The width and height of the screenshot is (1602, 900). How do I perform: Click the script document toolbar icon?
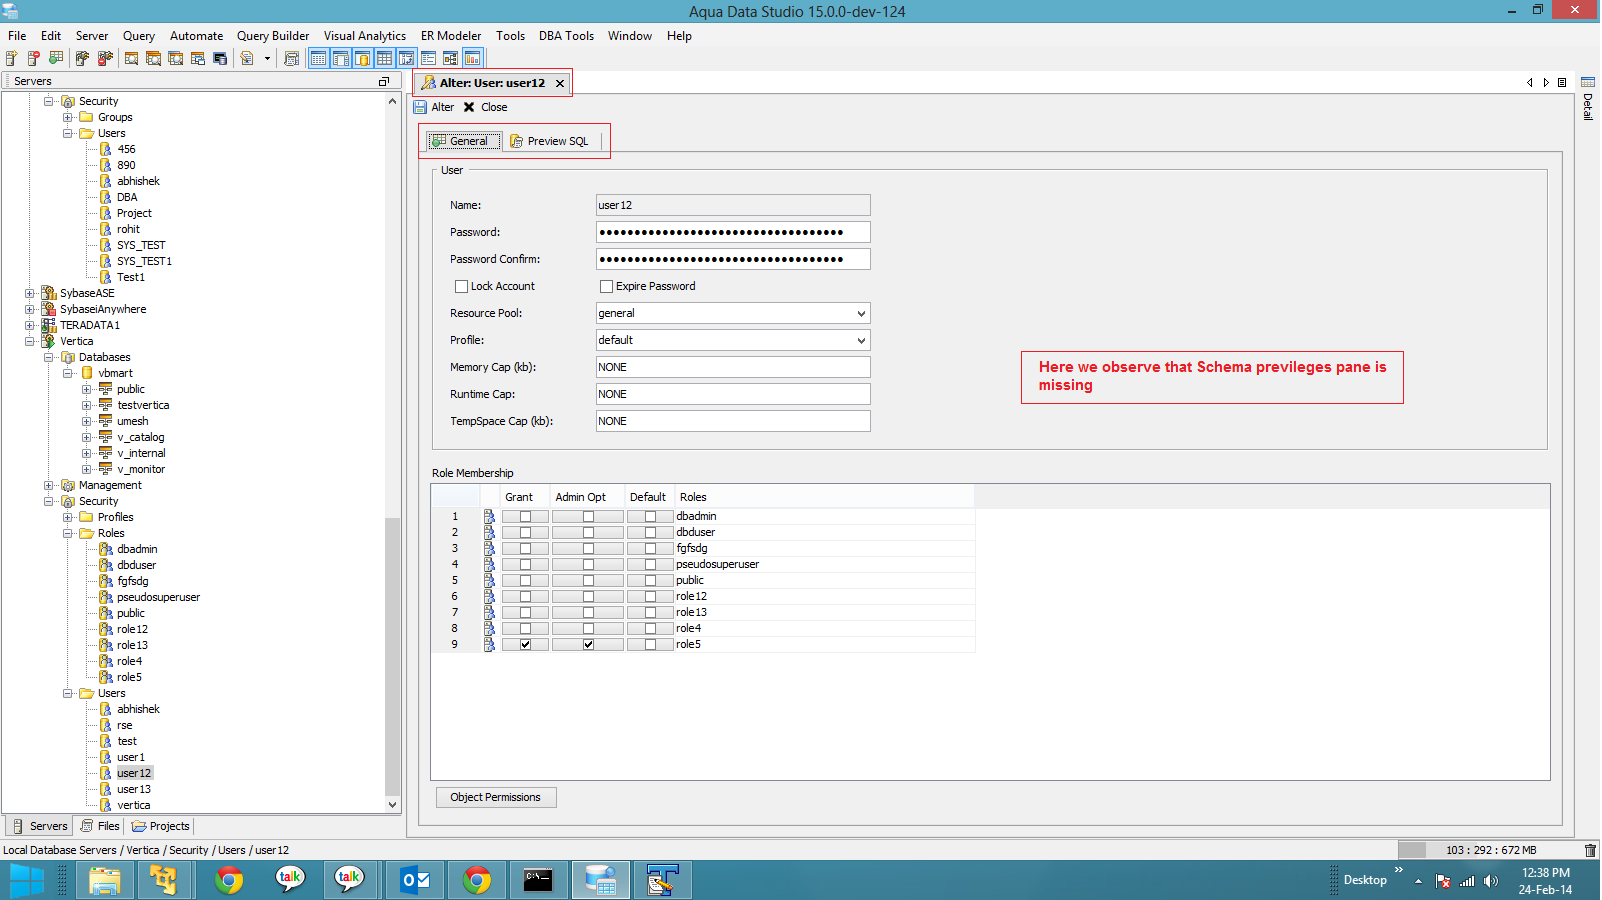pyautogui.click(x=247, y=59)
